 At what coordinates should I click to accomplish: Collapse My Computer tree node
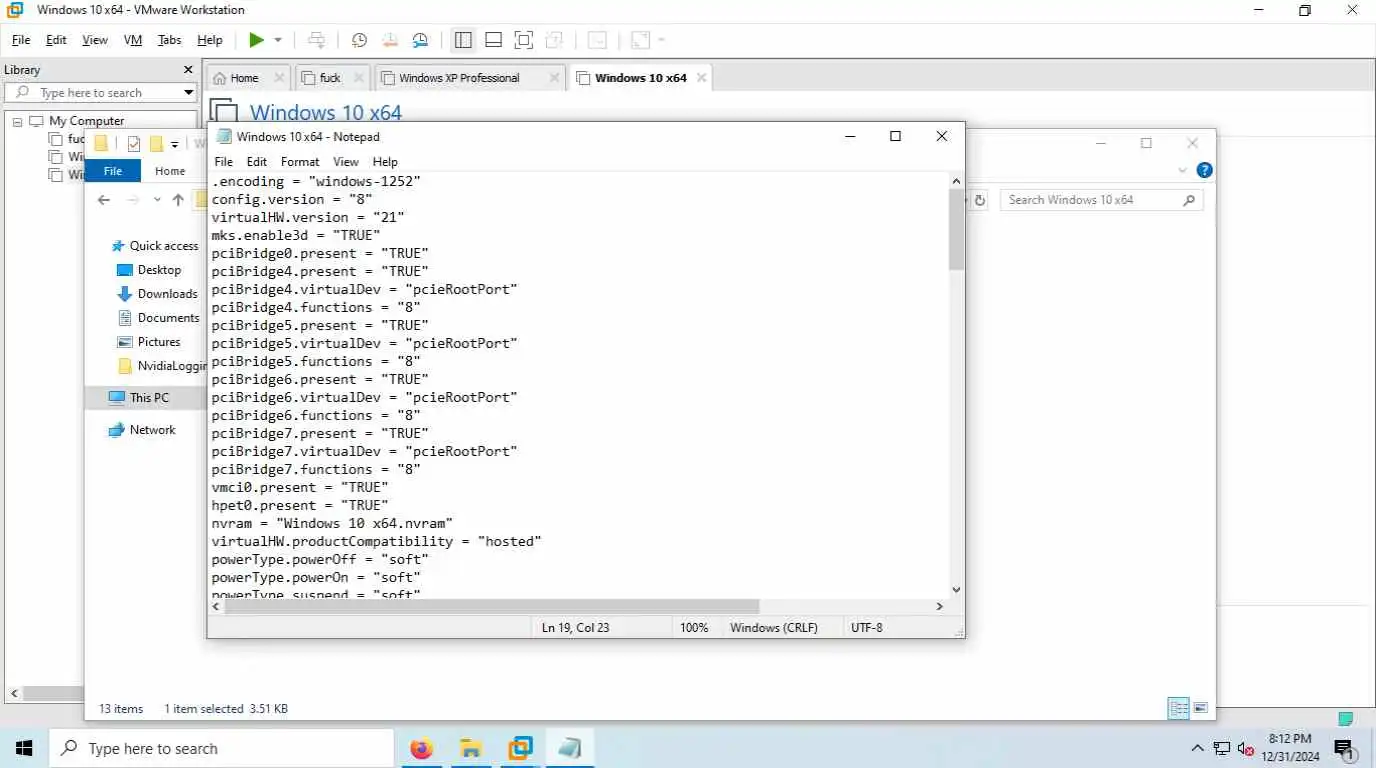(17, 121)
